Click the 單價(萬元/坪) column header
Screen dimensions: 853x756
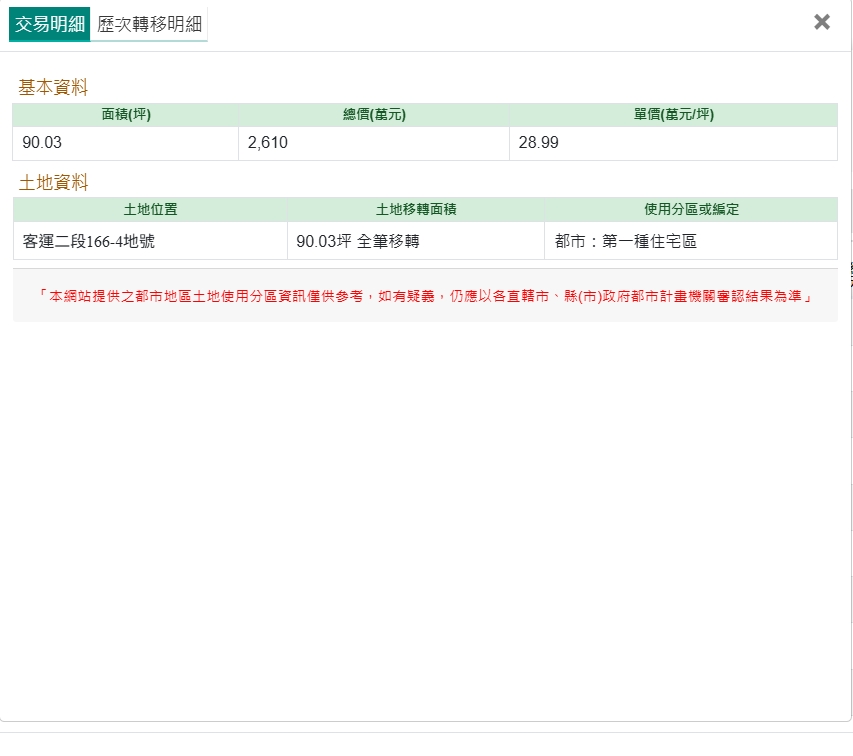pos(673,115)
